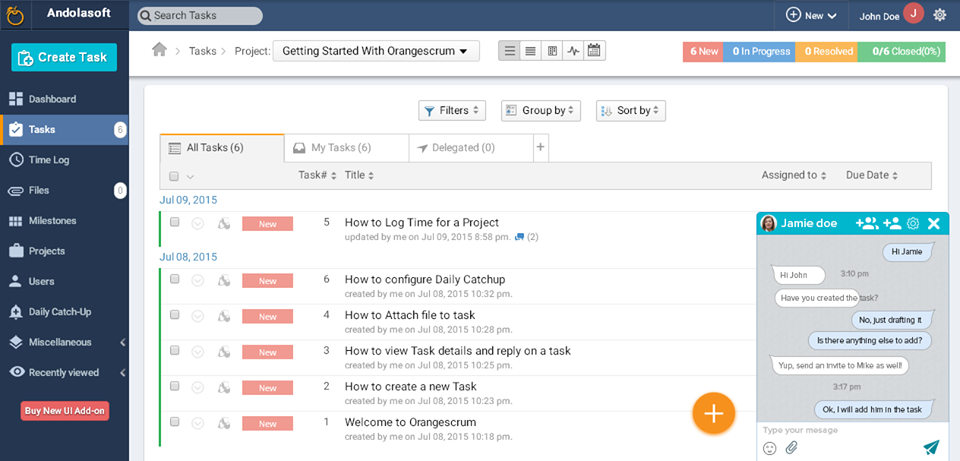Image resolution: width=960 pixels, height=461 pixels.
Task: Switch to list view icon
Action: click(x=509, y=51)
